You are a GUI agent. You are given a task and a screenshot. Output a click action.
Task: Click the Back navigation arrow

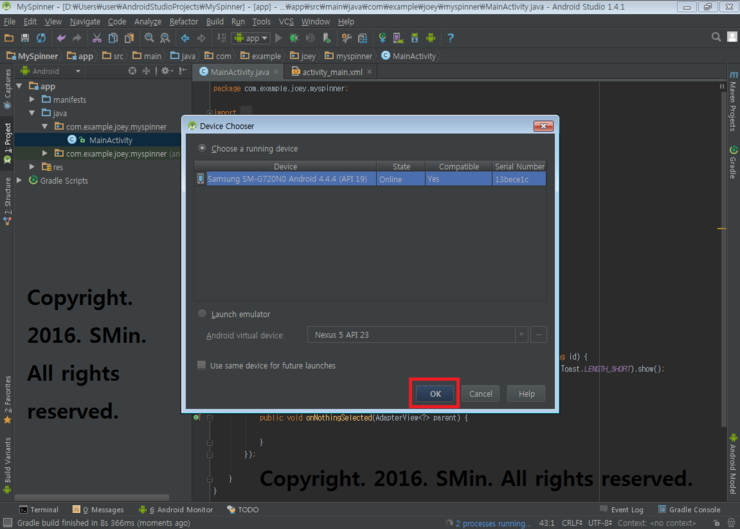tap(185, 38)
